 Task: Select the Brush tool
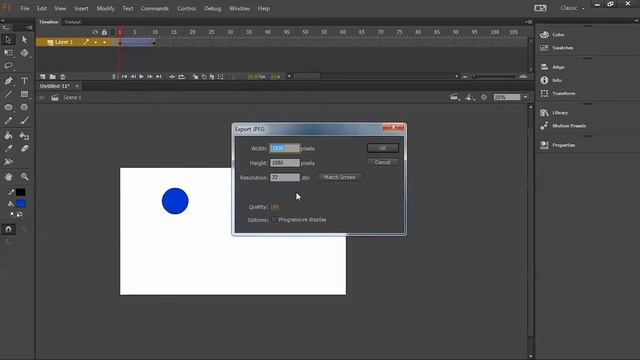click(24, 120)
